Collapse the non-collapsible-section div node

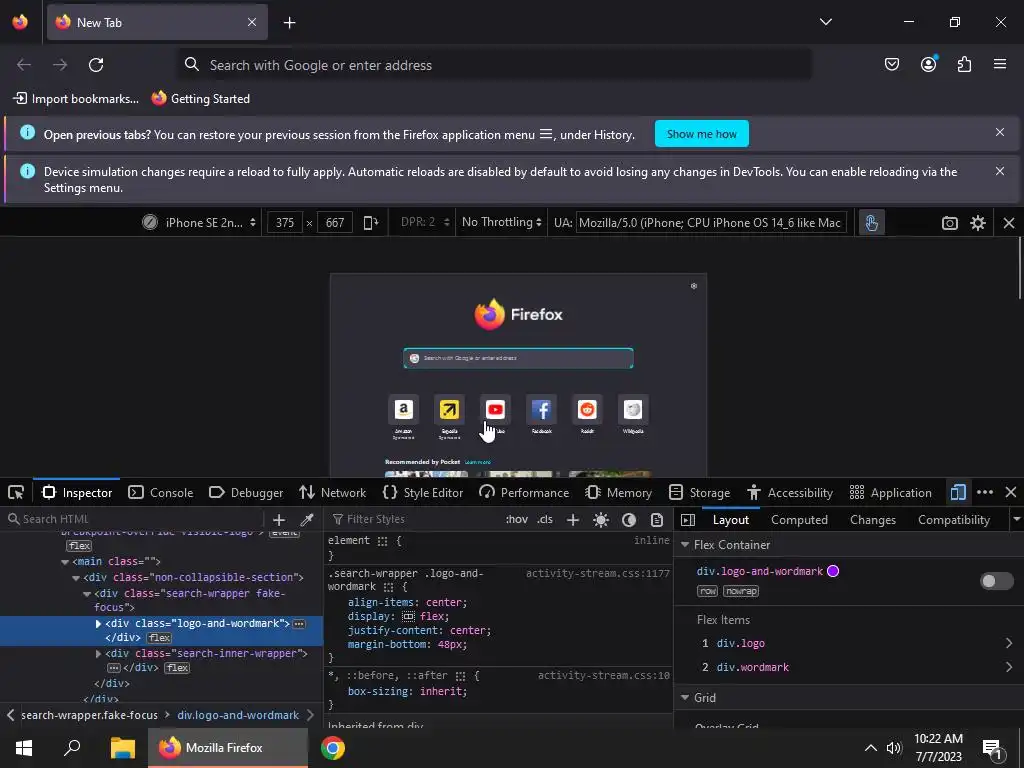point(76,578)
